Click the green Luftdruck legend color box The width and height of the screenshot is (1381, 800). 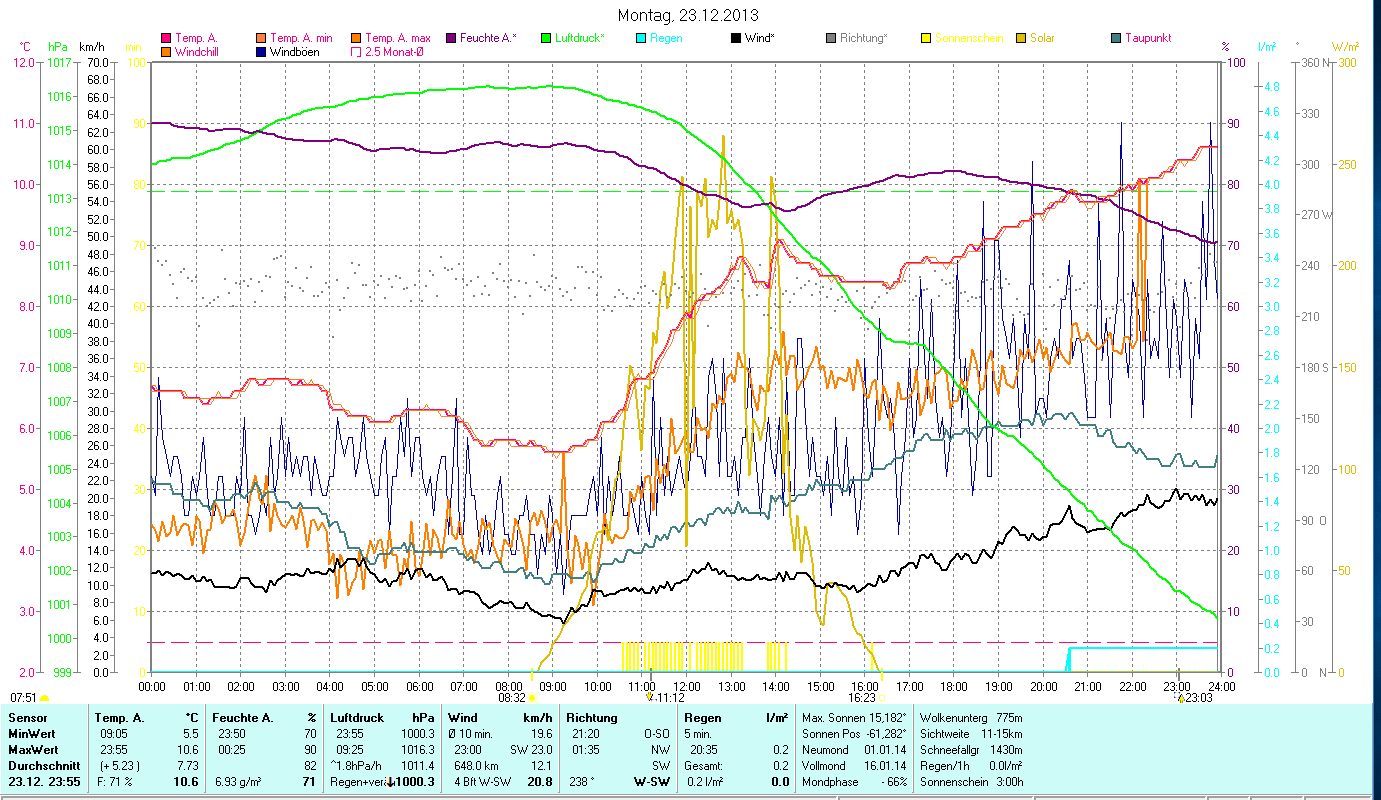click(545, 38)
